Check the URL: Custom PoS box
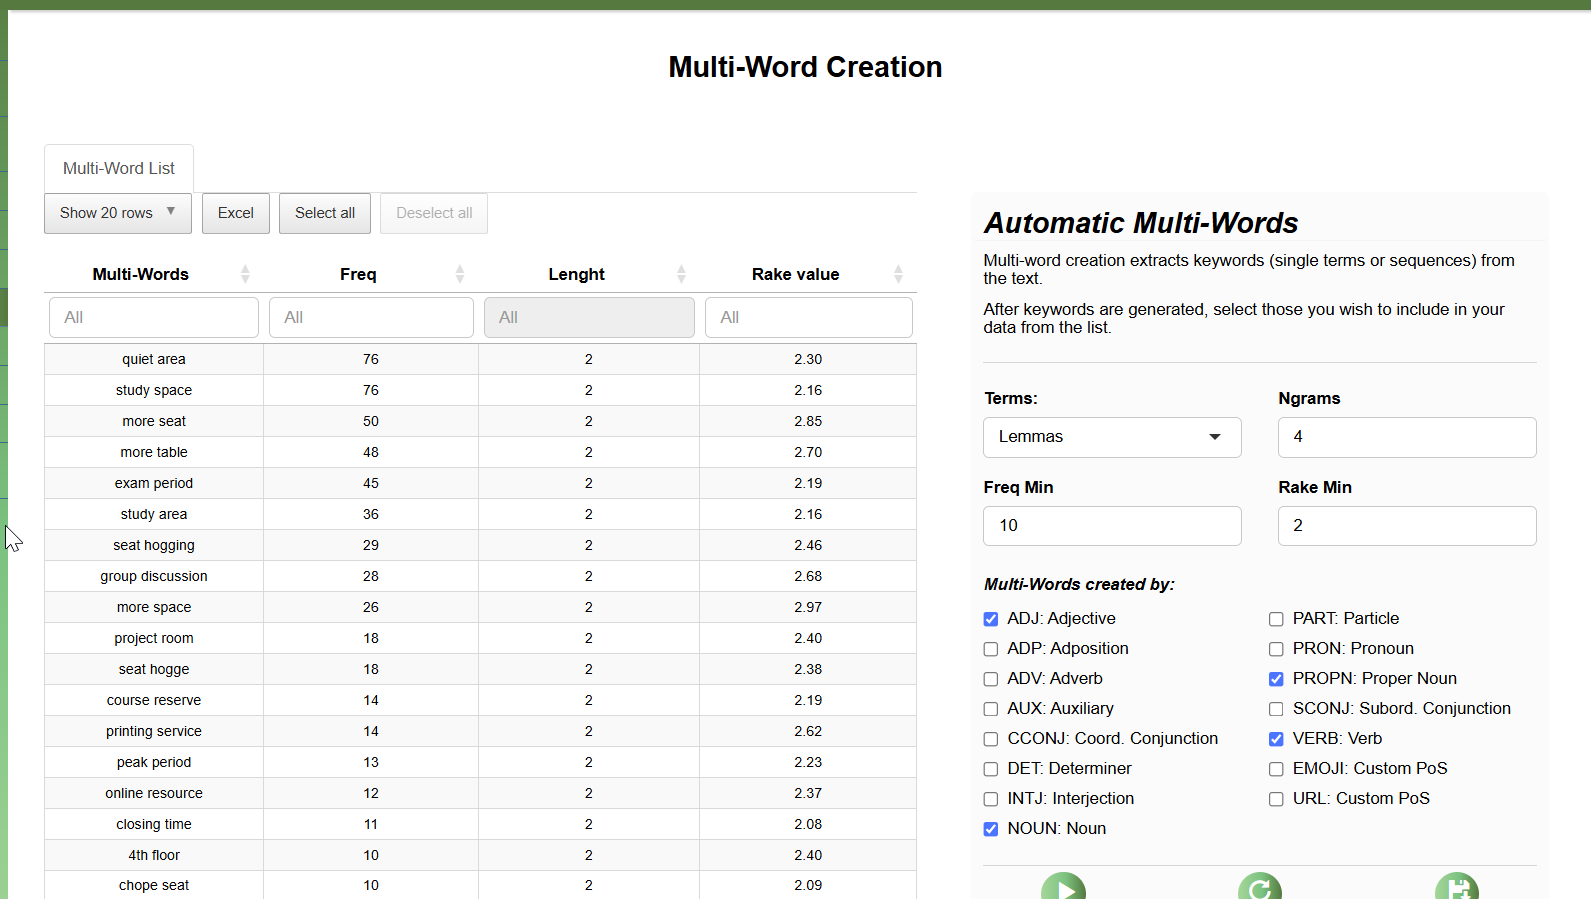This screenshot has width=1591, height=899. 1276,799
